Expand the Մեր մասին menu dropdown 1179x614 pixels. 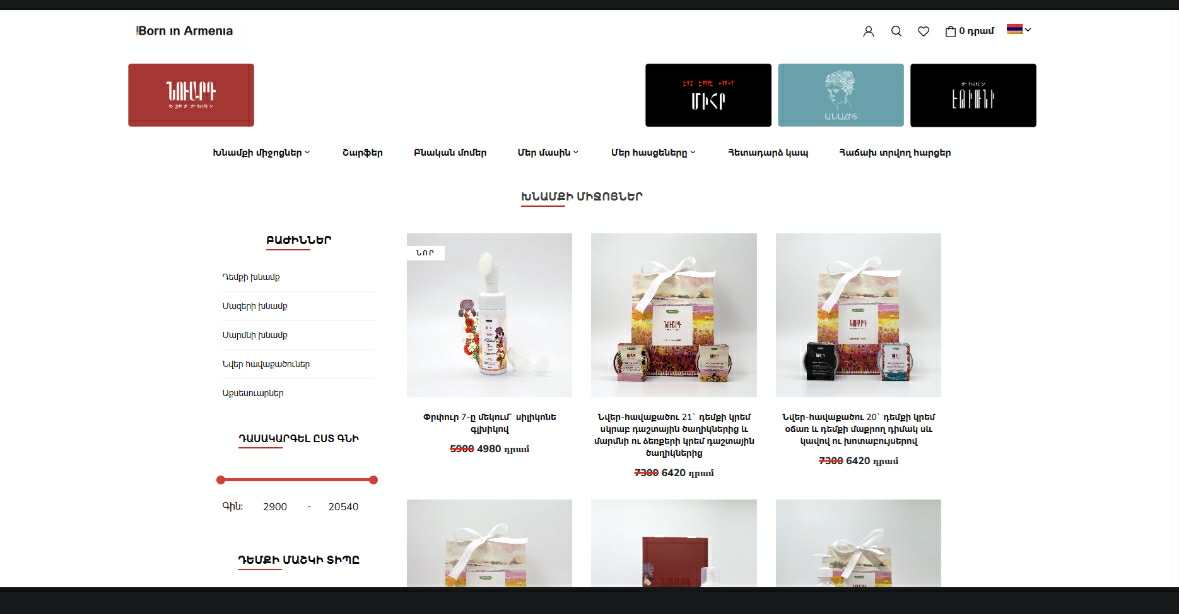[x=576, y=153]
